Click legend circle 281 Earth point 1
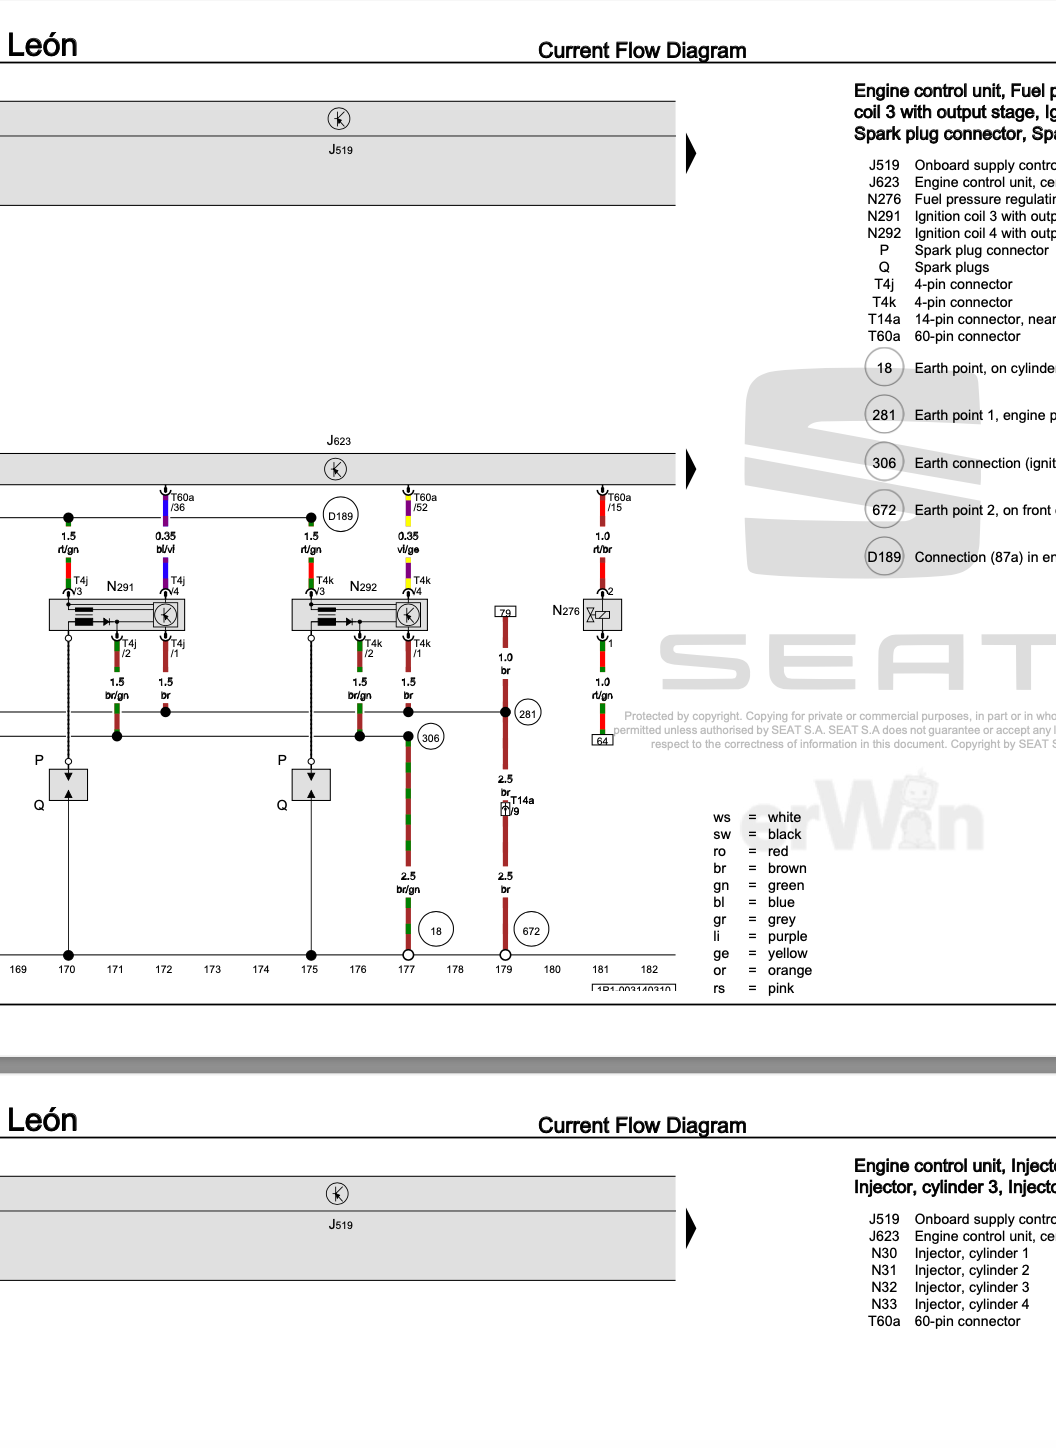 [x=884, y=415]
